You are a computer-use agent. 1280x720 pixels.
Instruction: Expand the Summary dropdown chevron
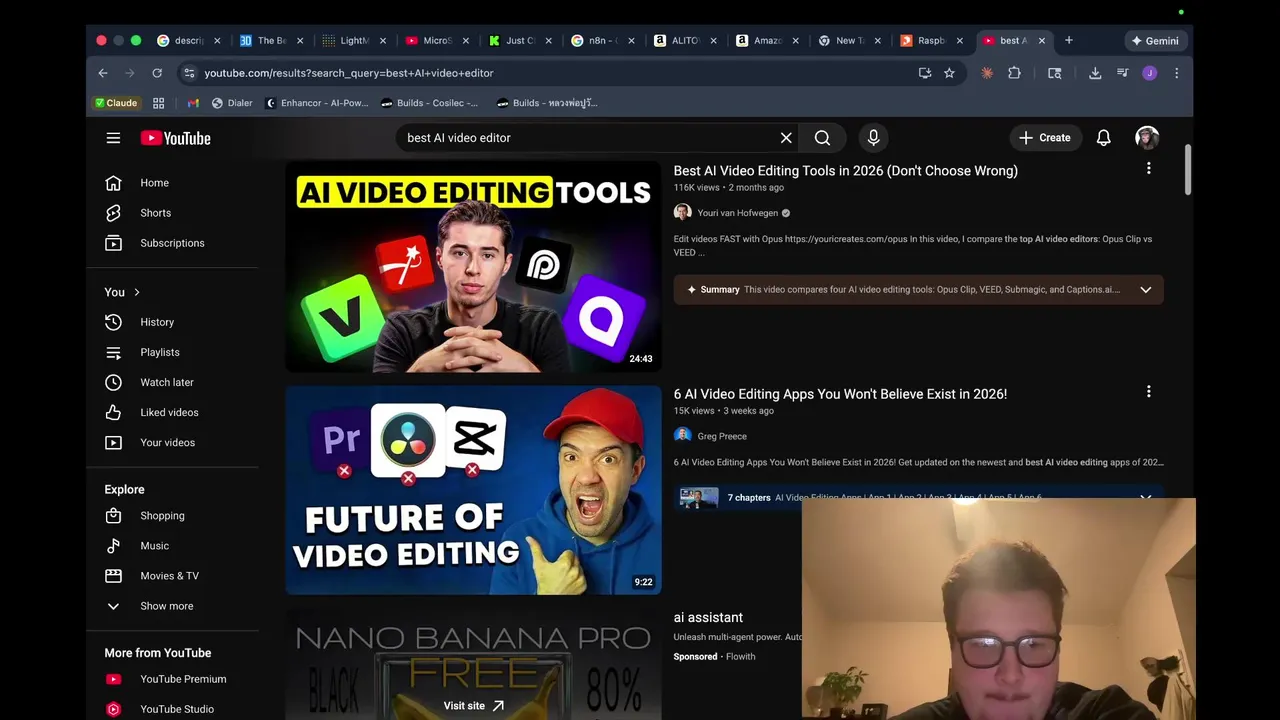(1146, 290)
